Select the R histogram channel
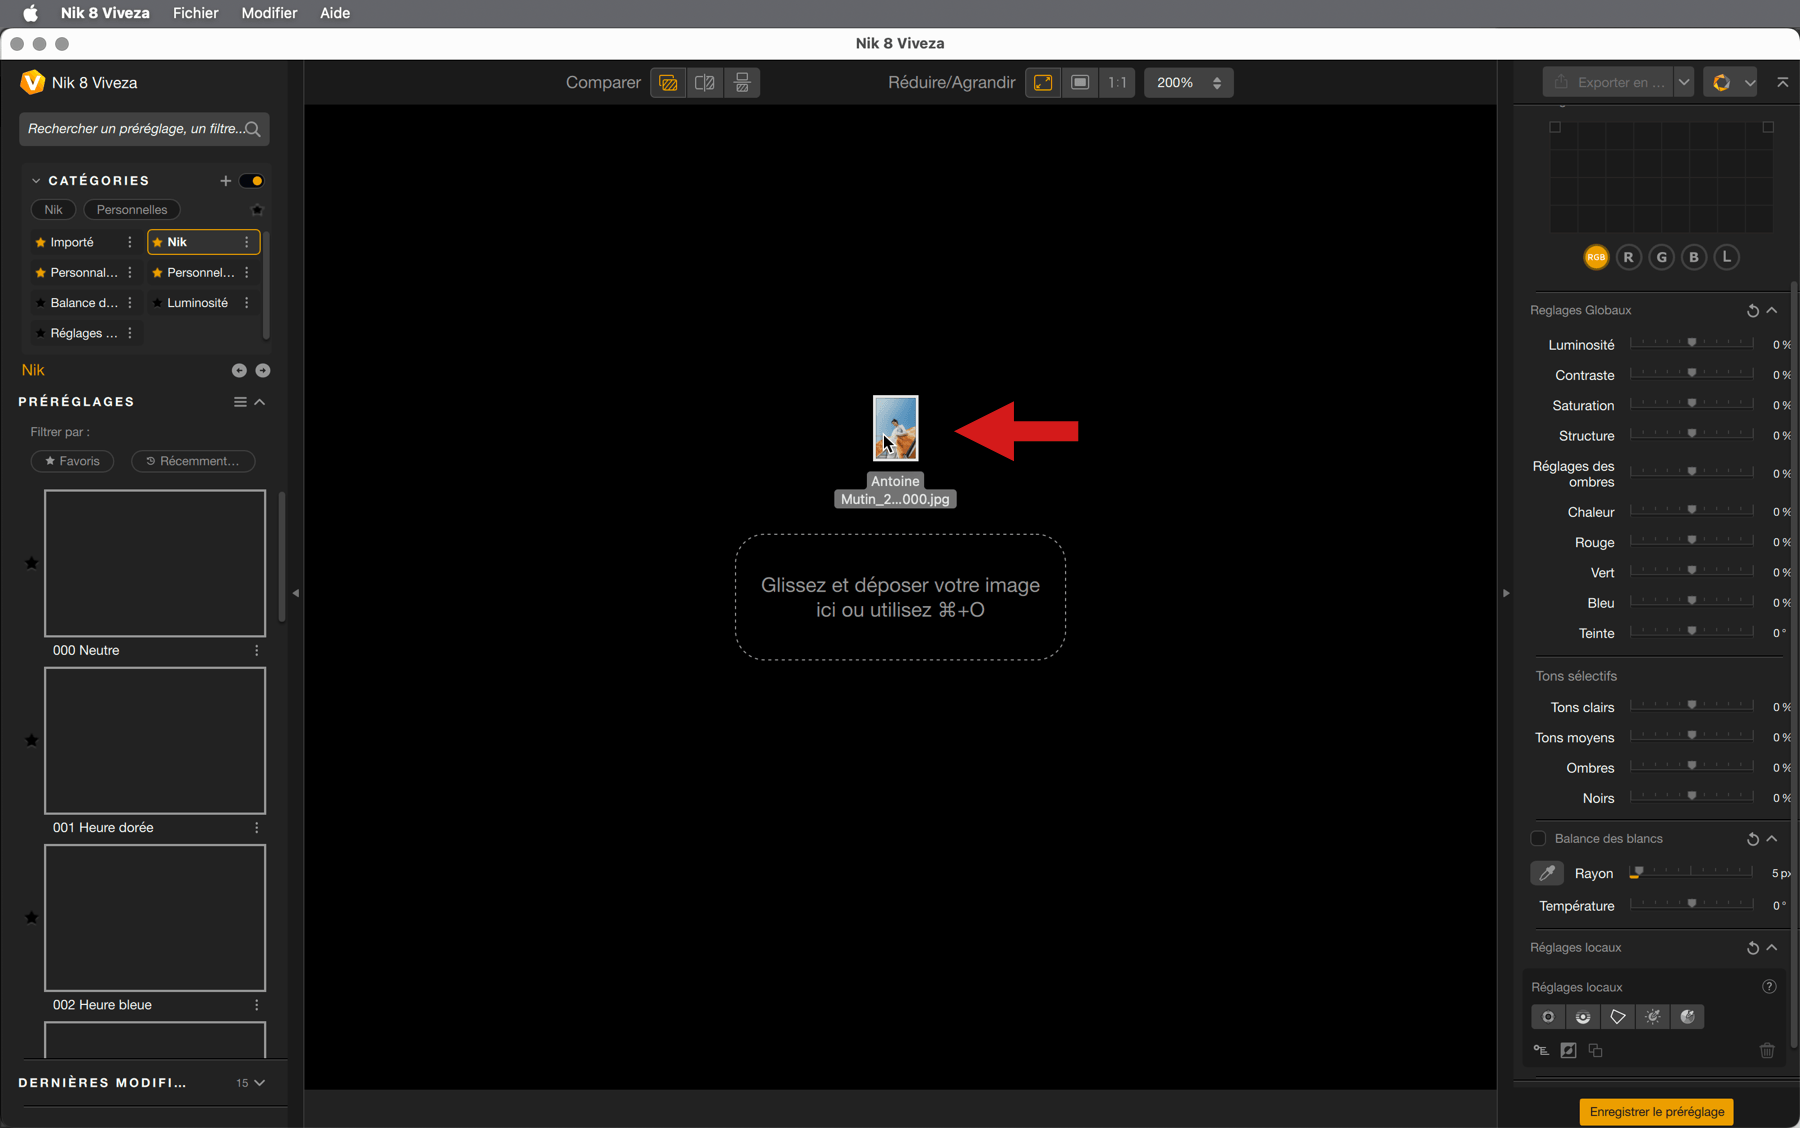 1628,257
